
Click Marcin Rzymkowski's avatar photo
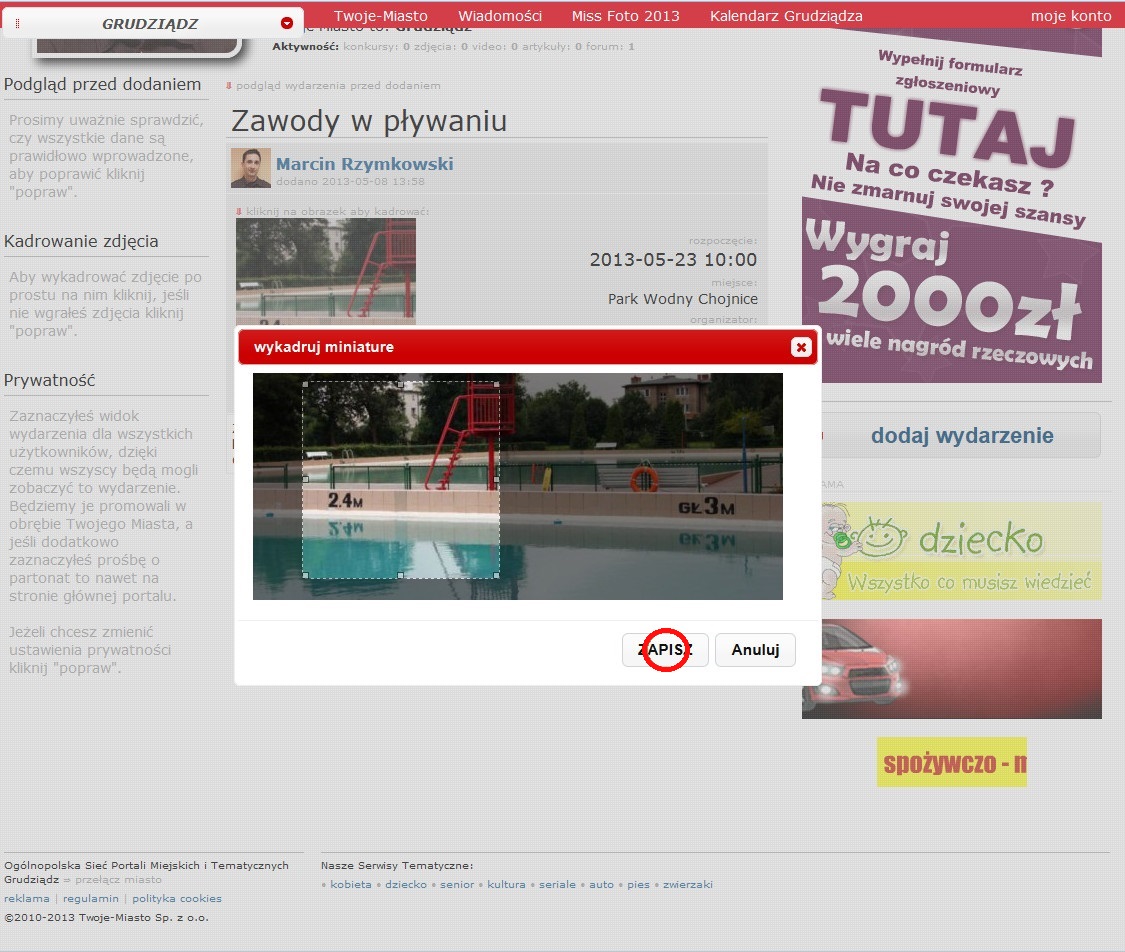[250, 168]
